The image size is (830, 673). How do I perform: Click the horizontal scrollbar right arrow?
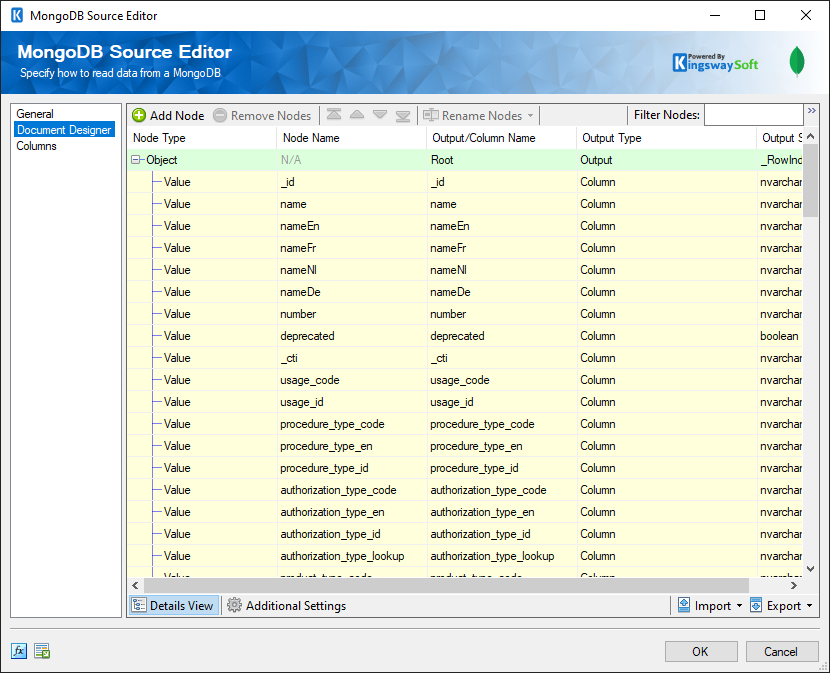click(793, 585)
